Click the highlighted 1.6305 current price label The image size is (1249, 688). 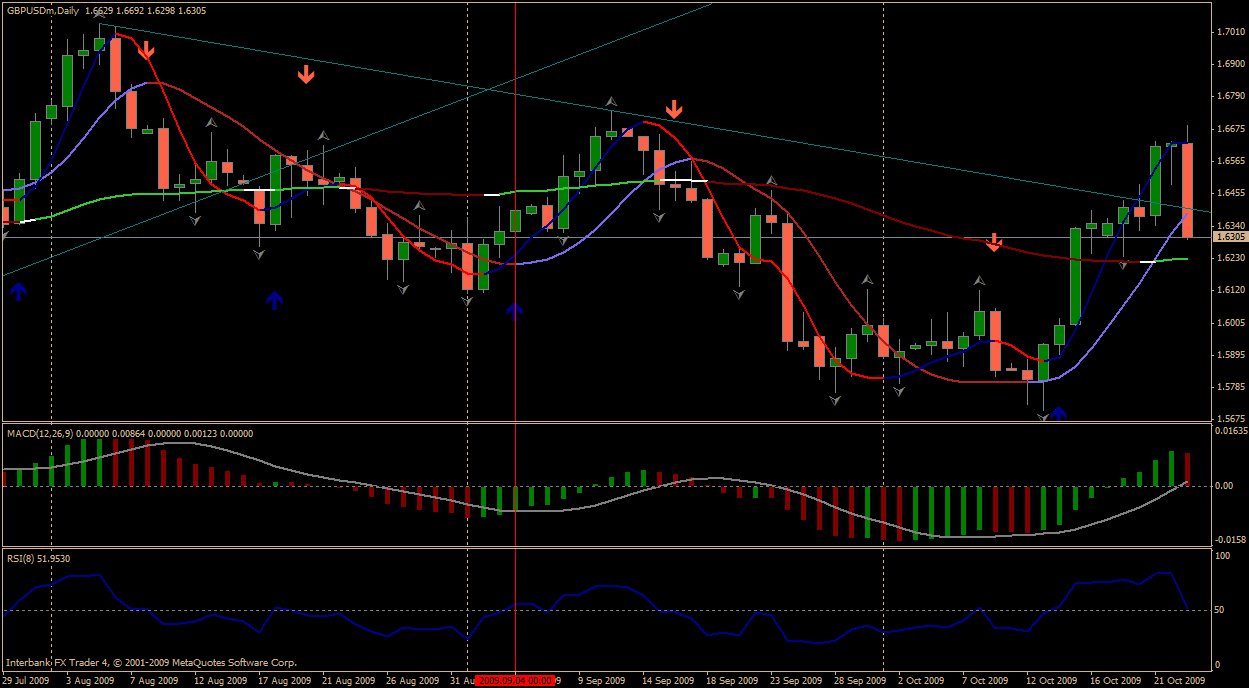[x=1228, y=237]
